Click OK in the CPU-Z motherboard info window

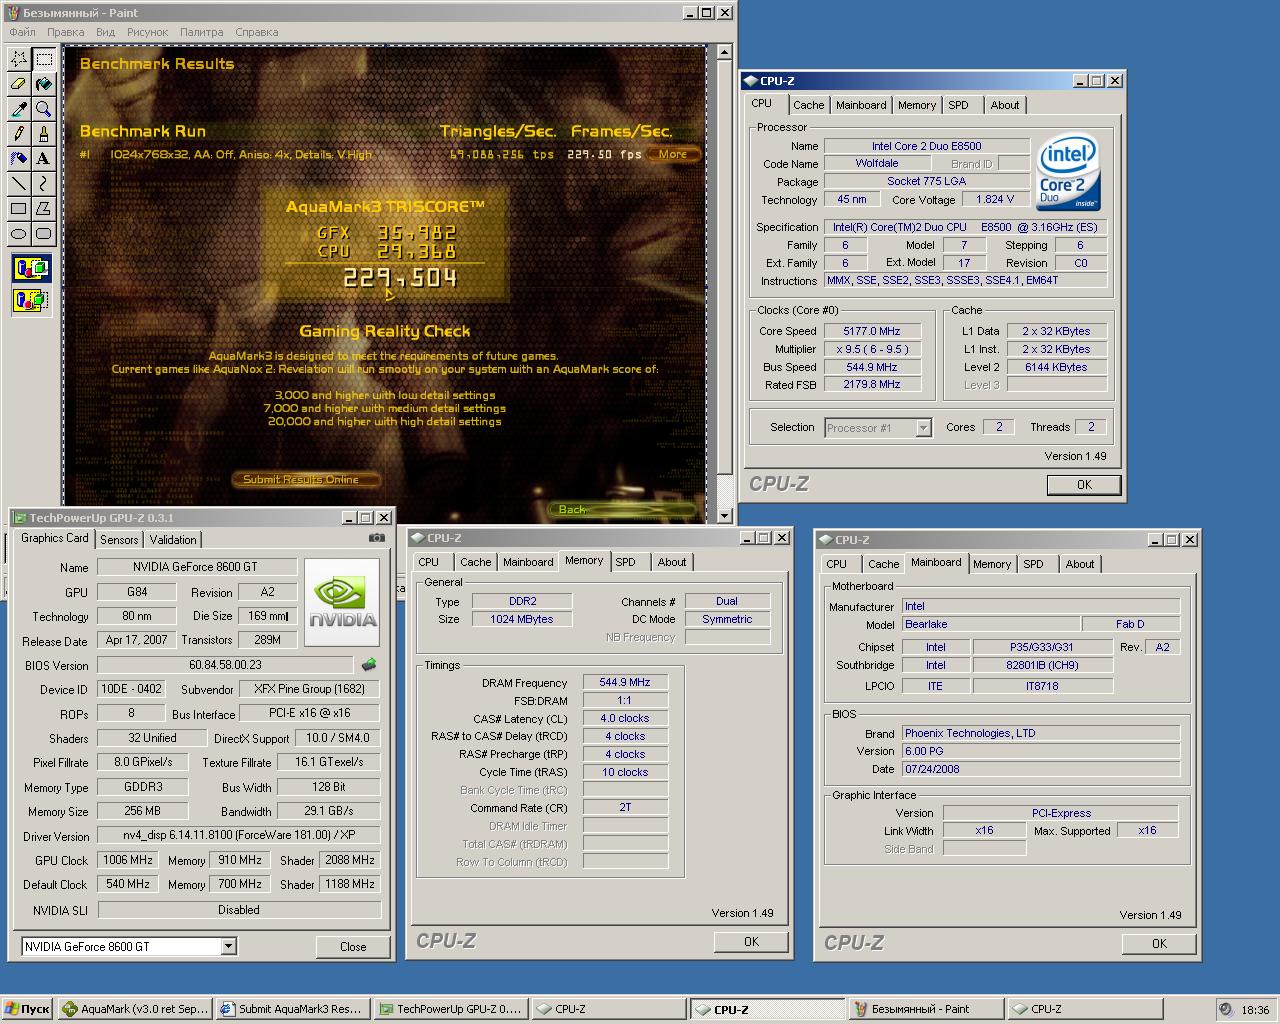1159,944
